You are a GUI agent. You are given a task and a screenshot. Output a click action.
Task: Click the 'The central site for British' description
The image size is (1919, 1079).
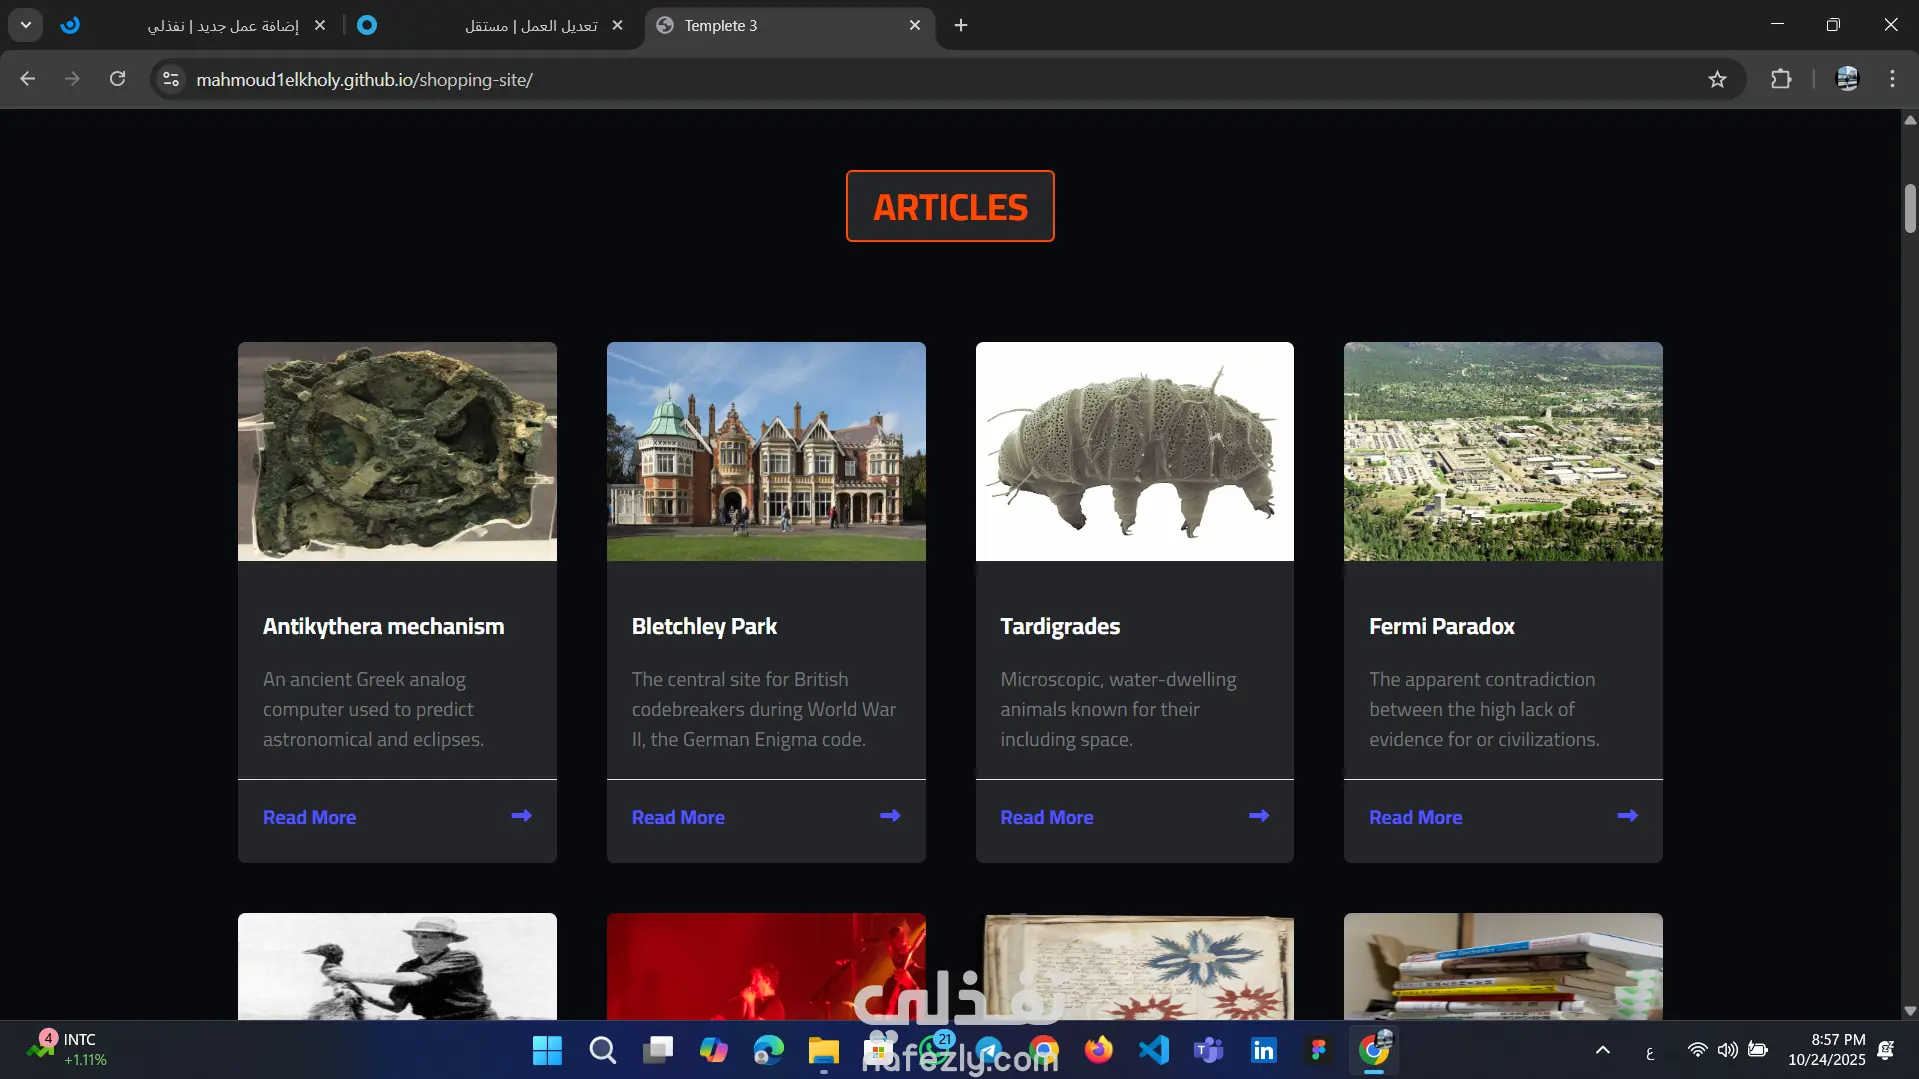pos(764,709)
